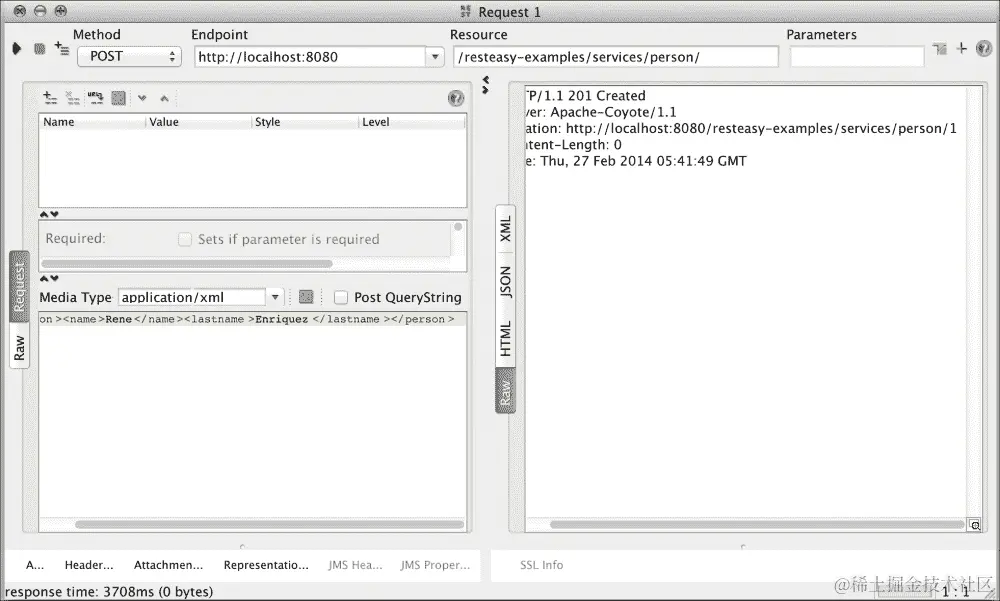Click the response panel horizontal scrollbar
Screen dimensions: 1000x601
[757, 524]
